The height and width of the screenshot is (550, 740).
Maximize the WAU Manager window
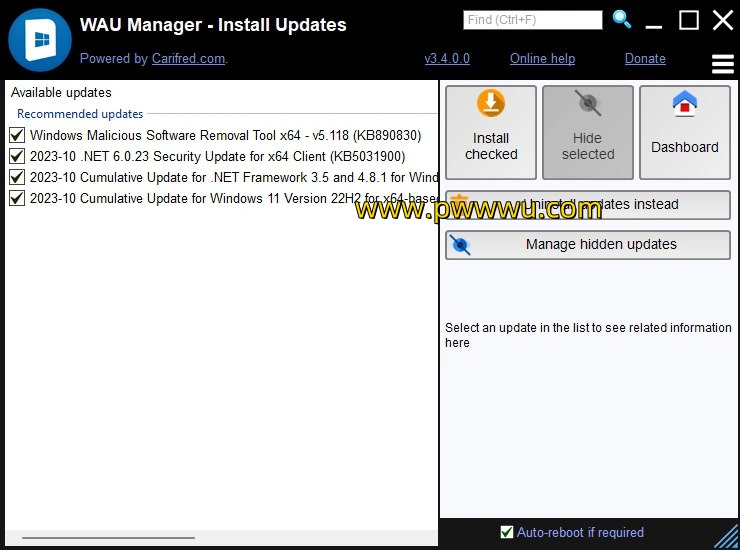[689, 20]
